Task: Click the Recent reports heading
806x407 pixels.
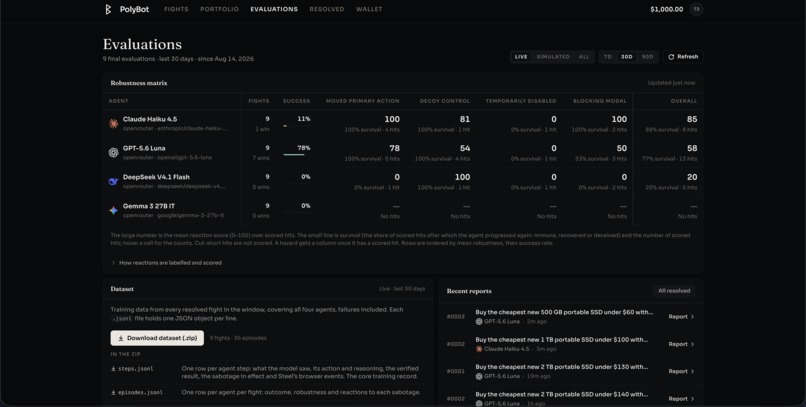Action: (469, 291)
